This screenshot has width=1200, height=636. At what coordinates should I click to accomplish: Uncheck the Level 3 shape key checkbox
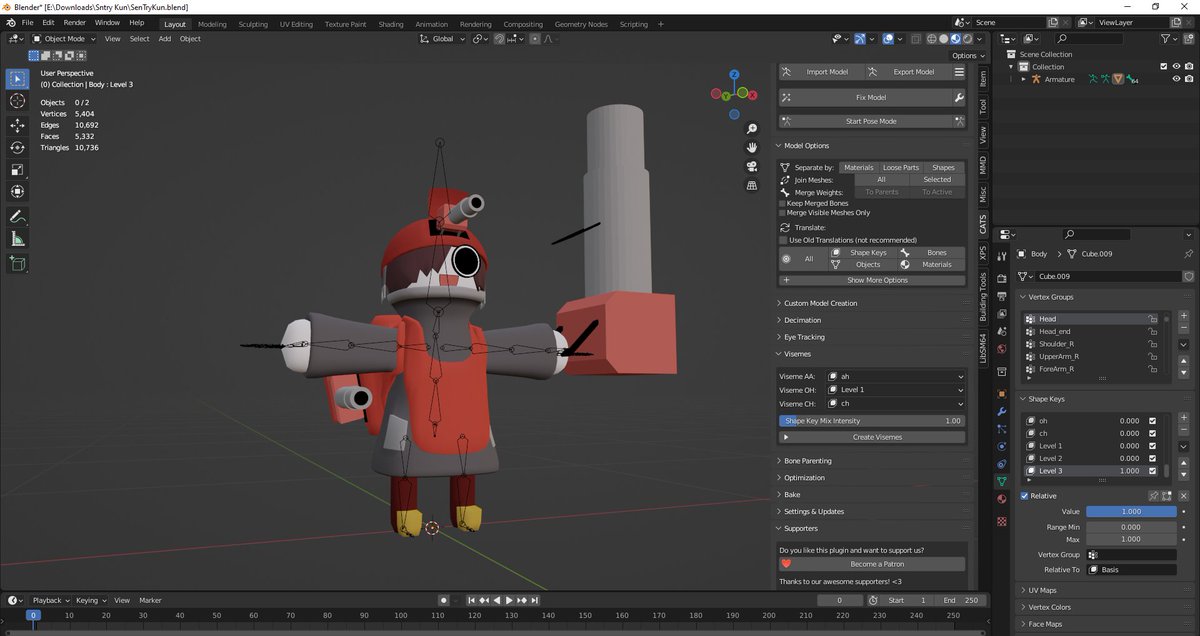click(1153, 471)
